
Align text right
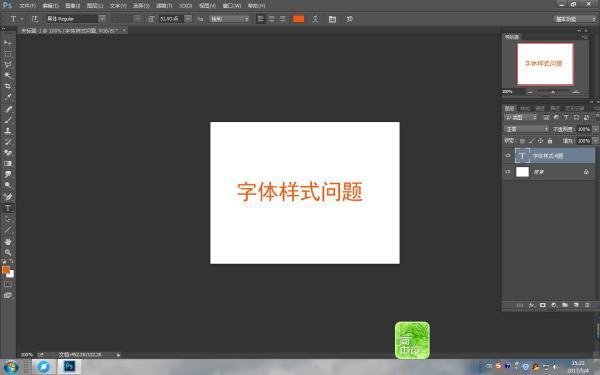click(x=282, y=19)
